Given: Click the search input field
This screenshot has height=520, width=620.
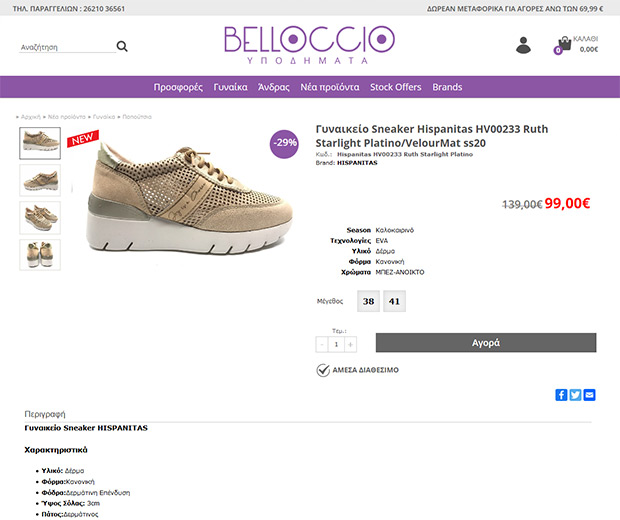Looking at the screenshot, I should click(x=65, y=47).
